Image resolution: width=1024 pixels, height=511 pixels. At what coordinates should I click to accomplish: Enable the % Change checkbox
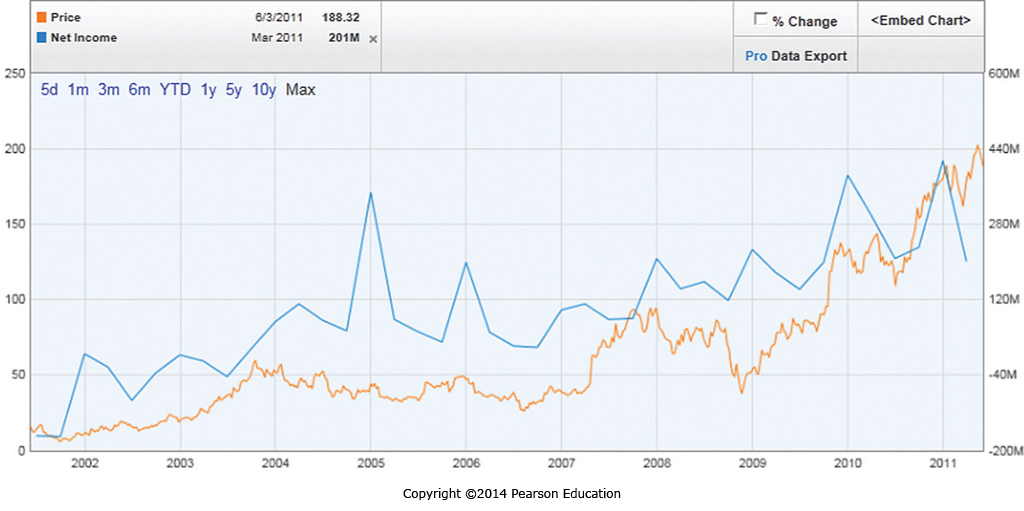click(761, 19)
